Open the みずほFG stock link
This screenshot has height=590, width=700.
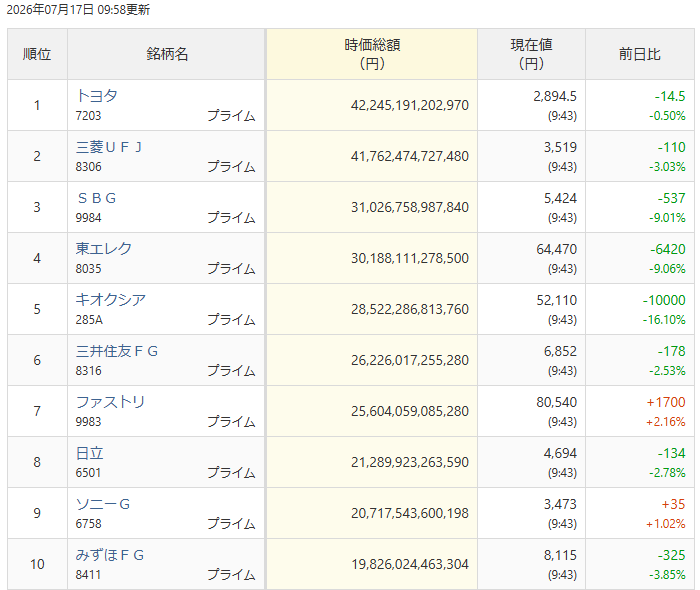coord(110,555)
